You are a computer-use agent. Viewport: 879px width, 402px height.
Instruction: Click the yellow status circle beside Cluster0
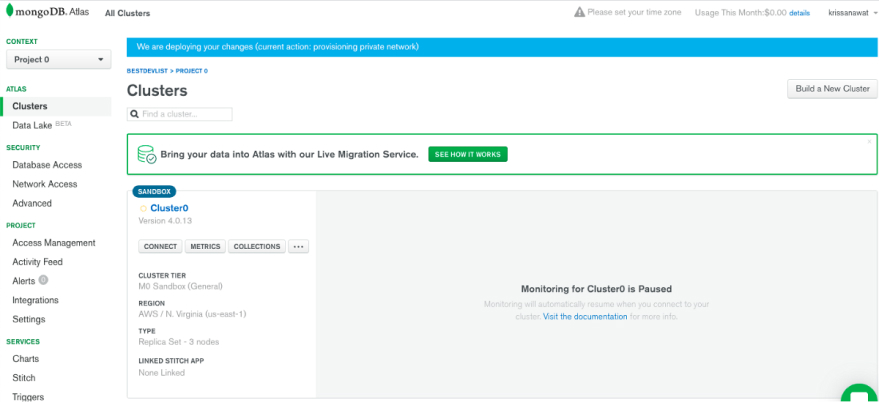[143, 209]
